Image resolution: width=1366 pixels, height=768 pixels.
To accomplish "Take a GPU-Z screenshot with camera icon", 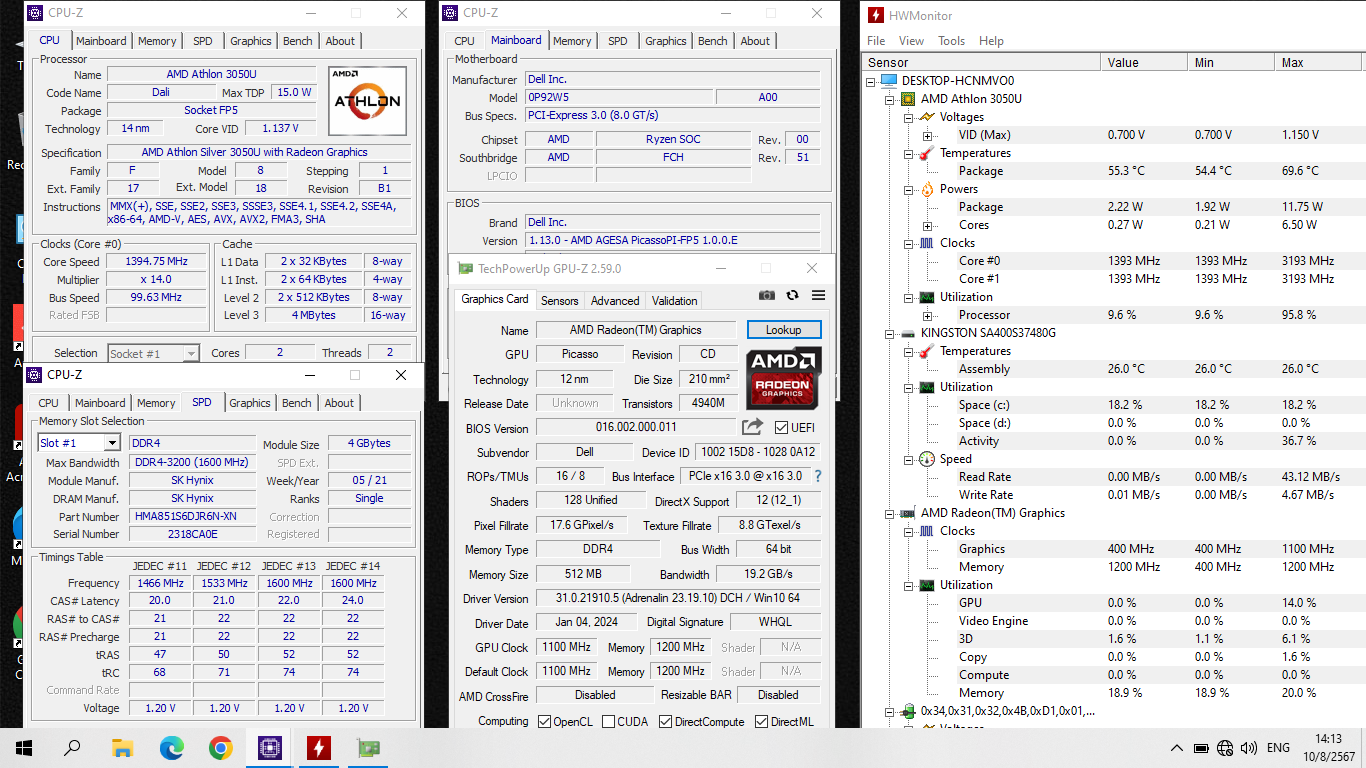I will coord(767,295).
